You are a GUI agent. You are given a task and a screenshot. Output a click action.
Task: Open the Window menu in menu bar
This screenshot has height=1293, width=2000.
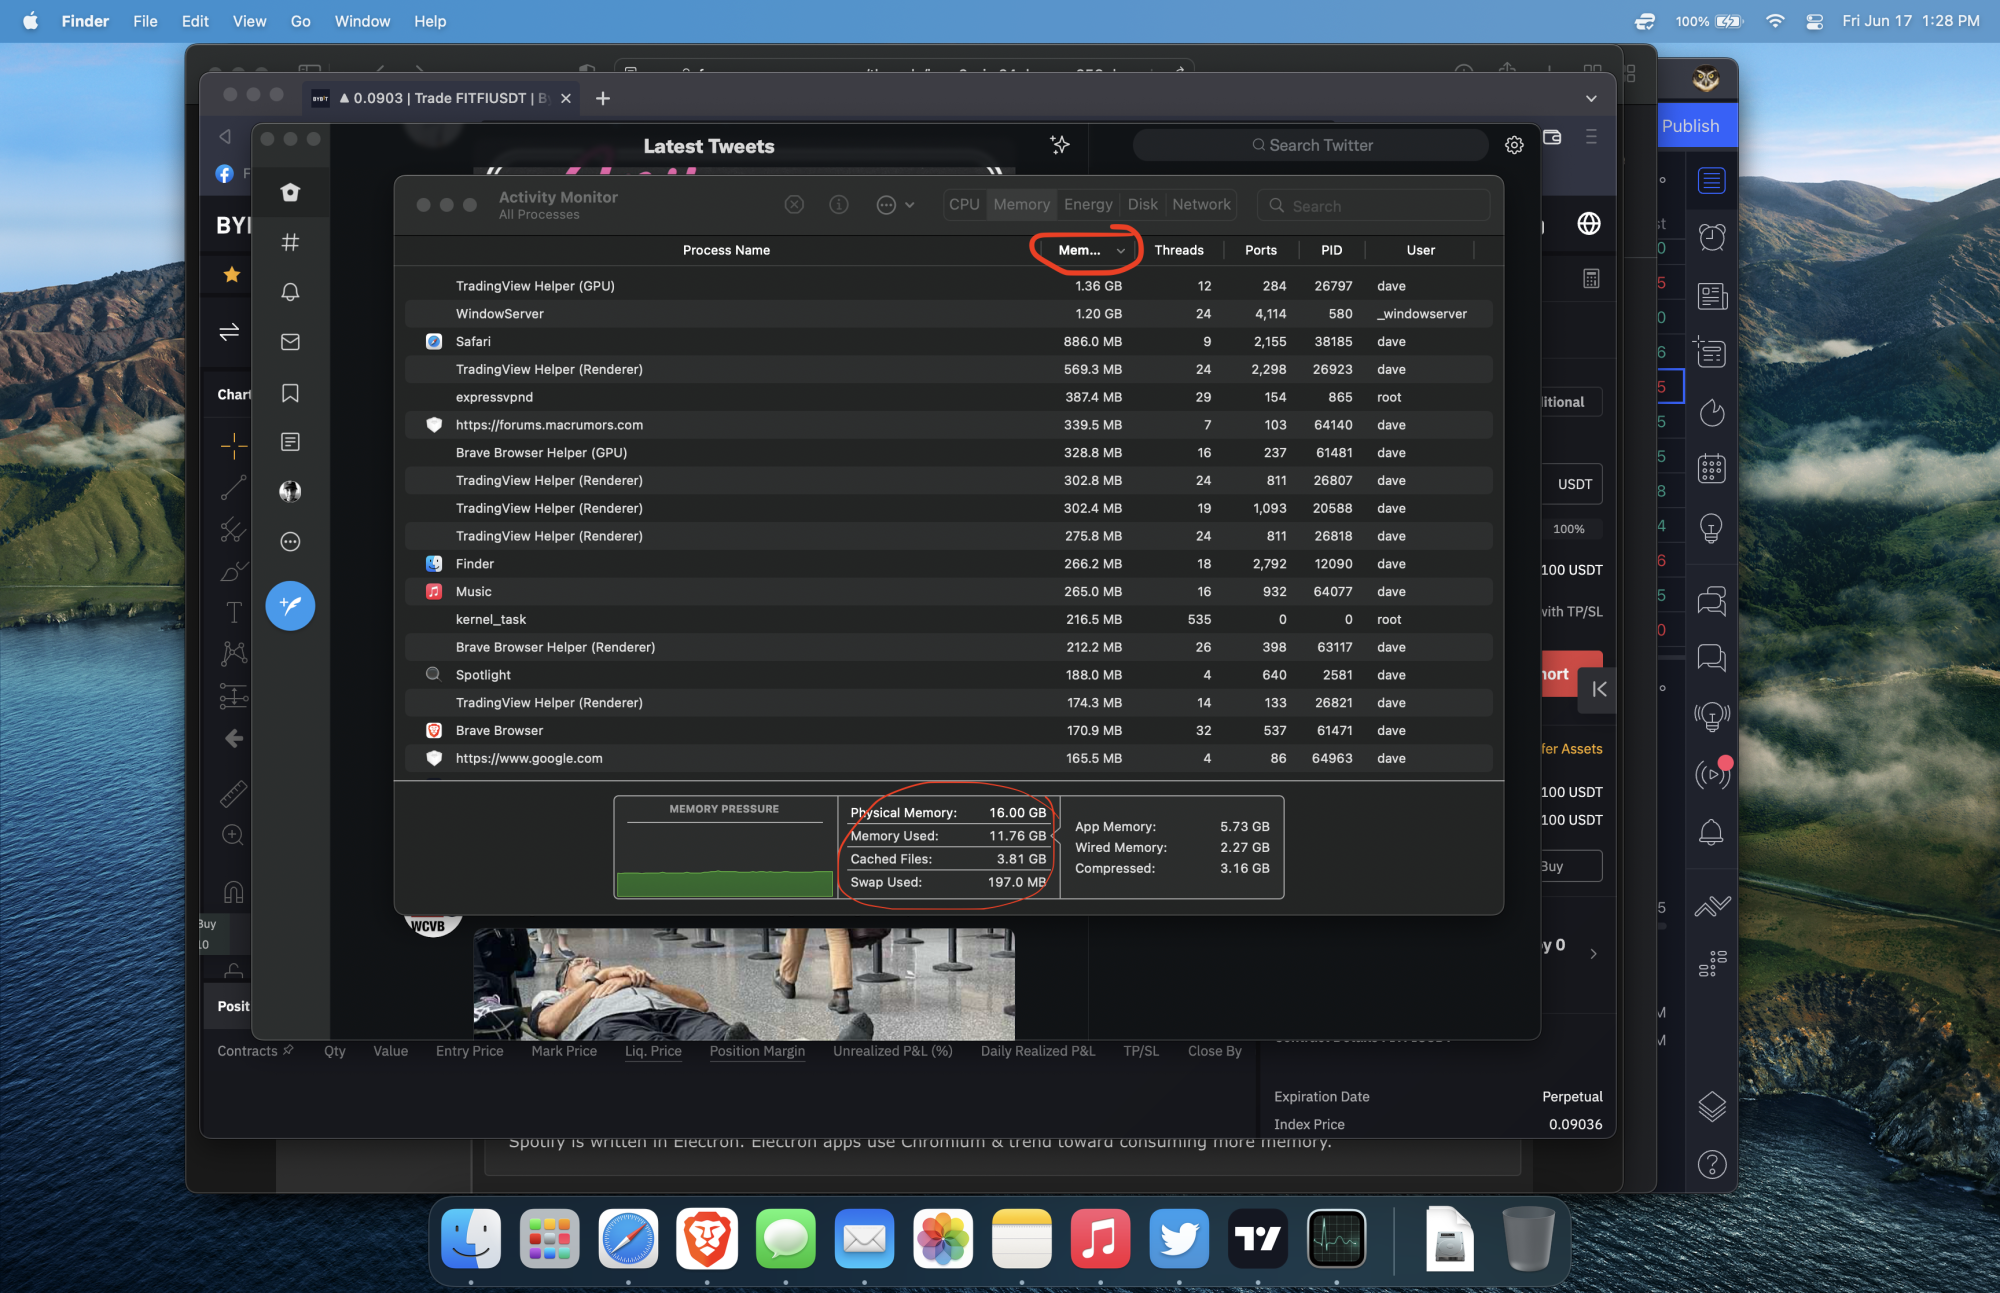[362, 21]
